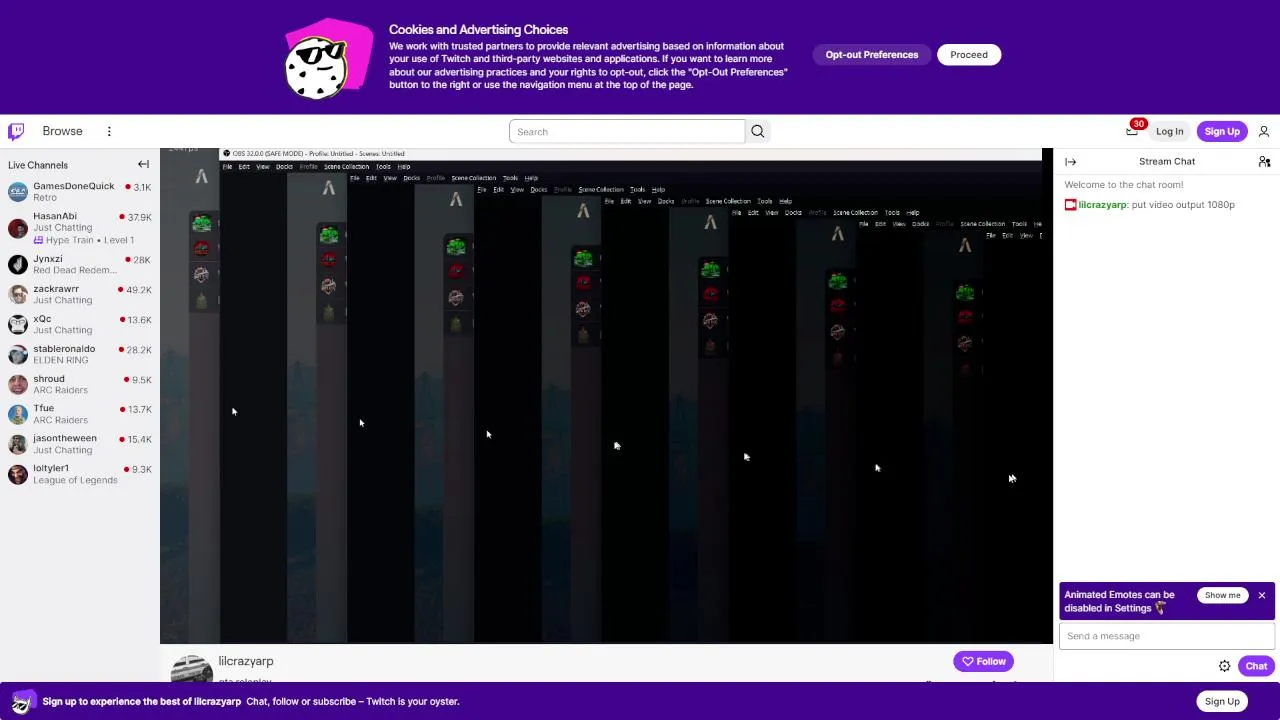The image size is (1280, 720).
Task: Open notifications inbox with 30 badge
Action: [x=1133, y=130]
